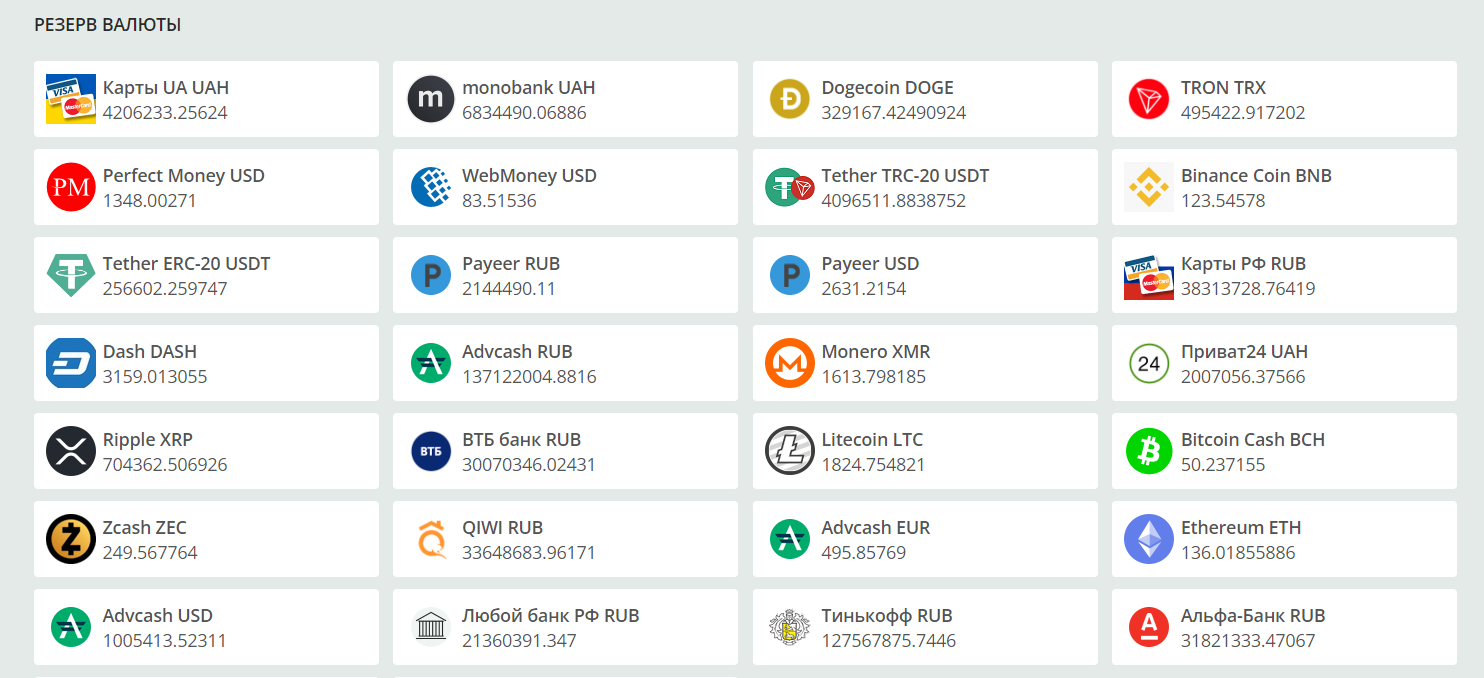Image resolution: width=1484 pixels, height=678 pixels.
Task: Choose the 'WebMoney USD' text
Action: coord(530,175)
